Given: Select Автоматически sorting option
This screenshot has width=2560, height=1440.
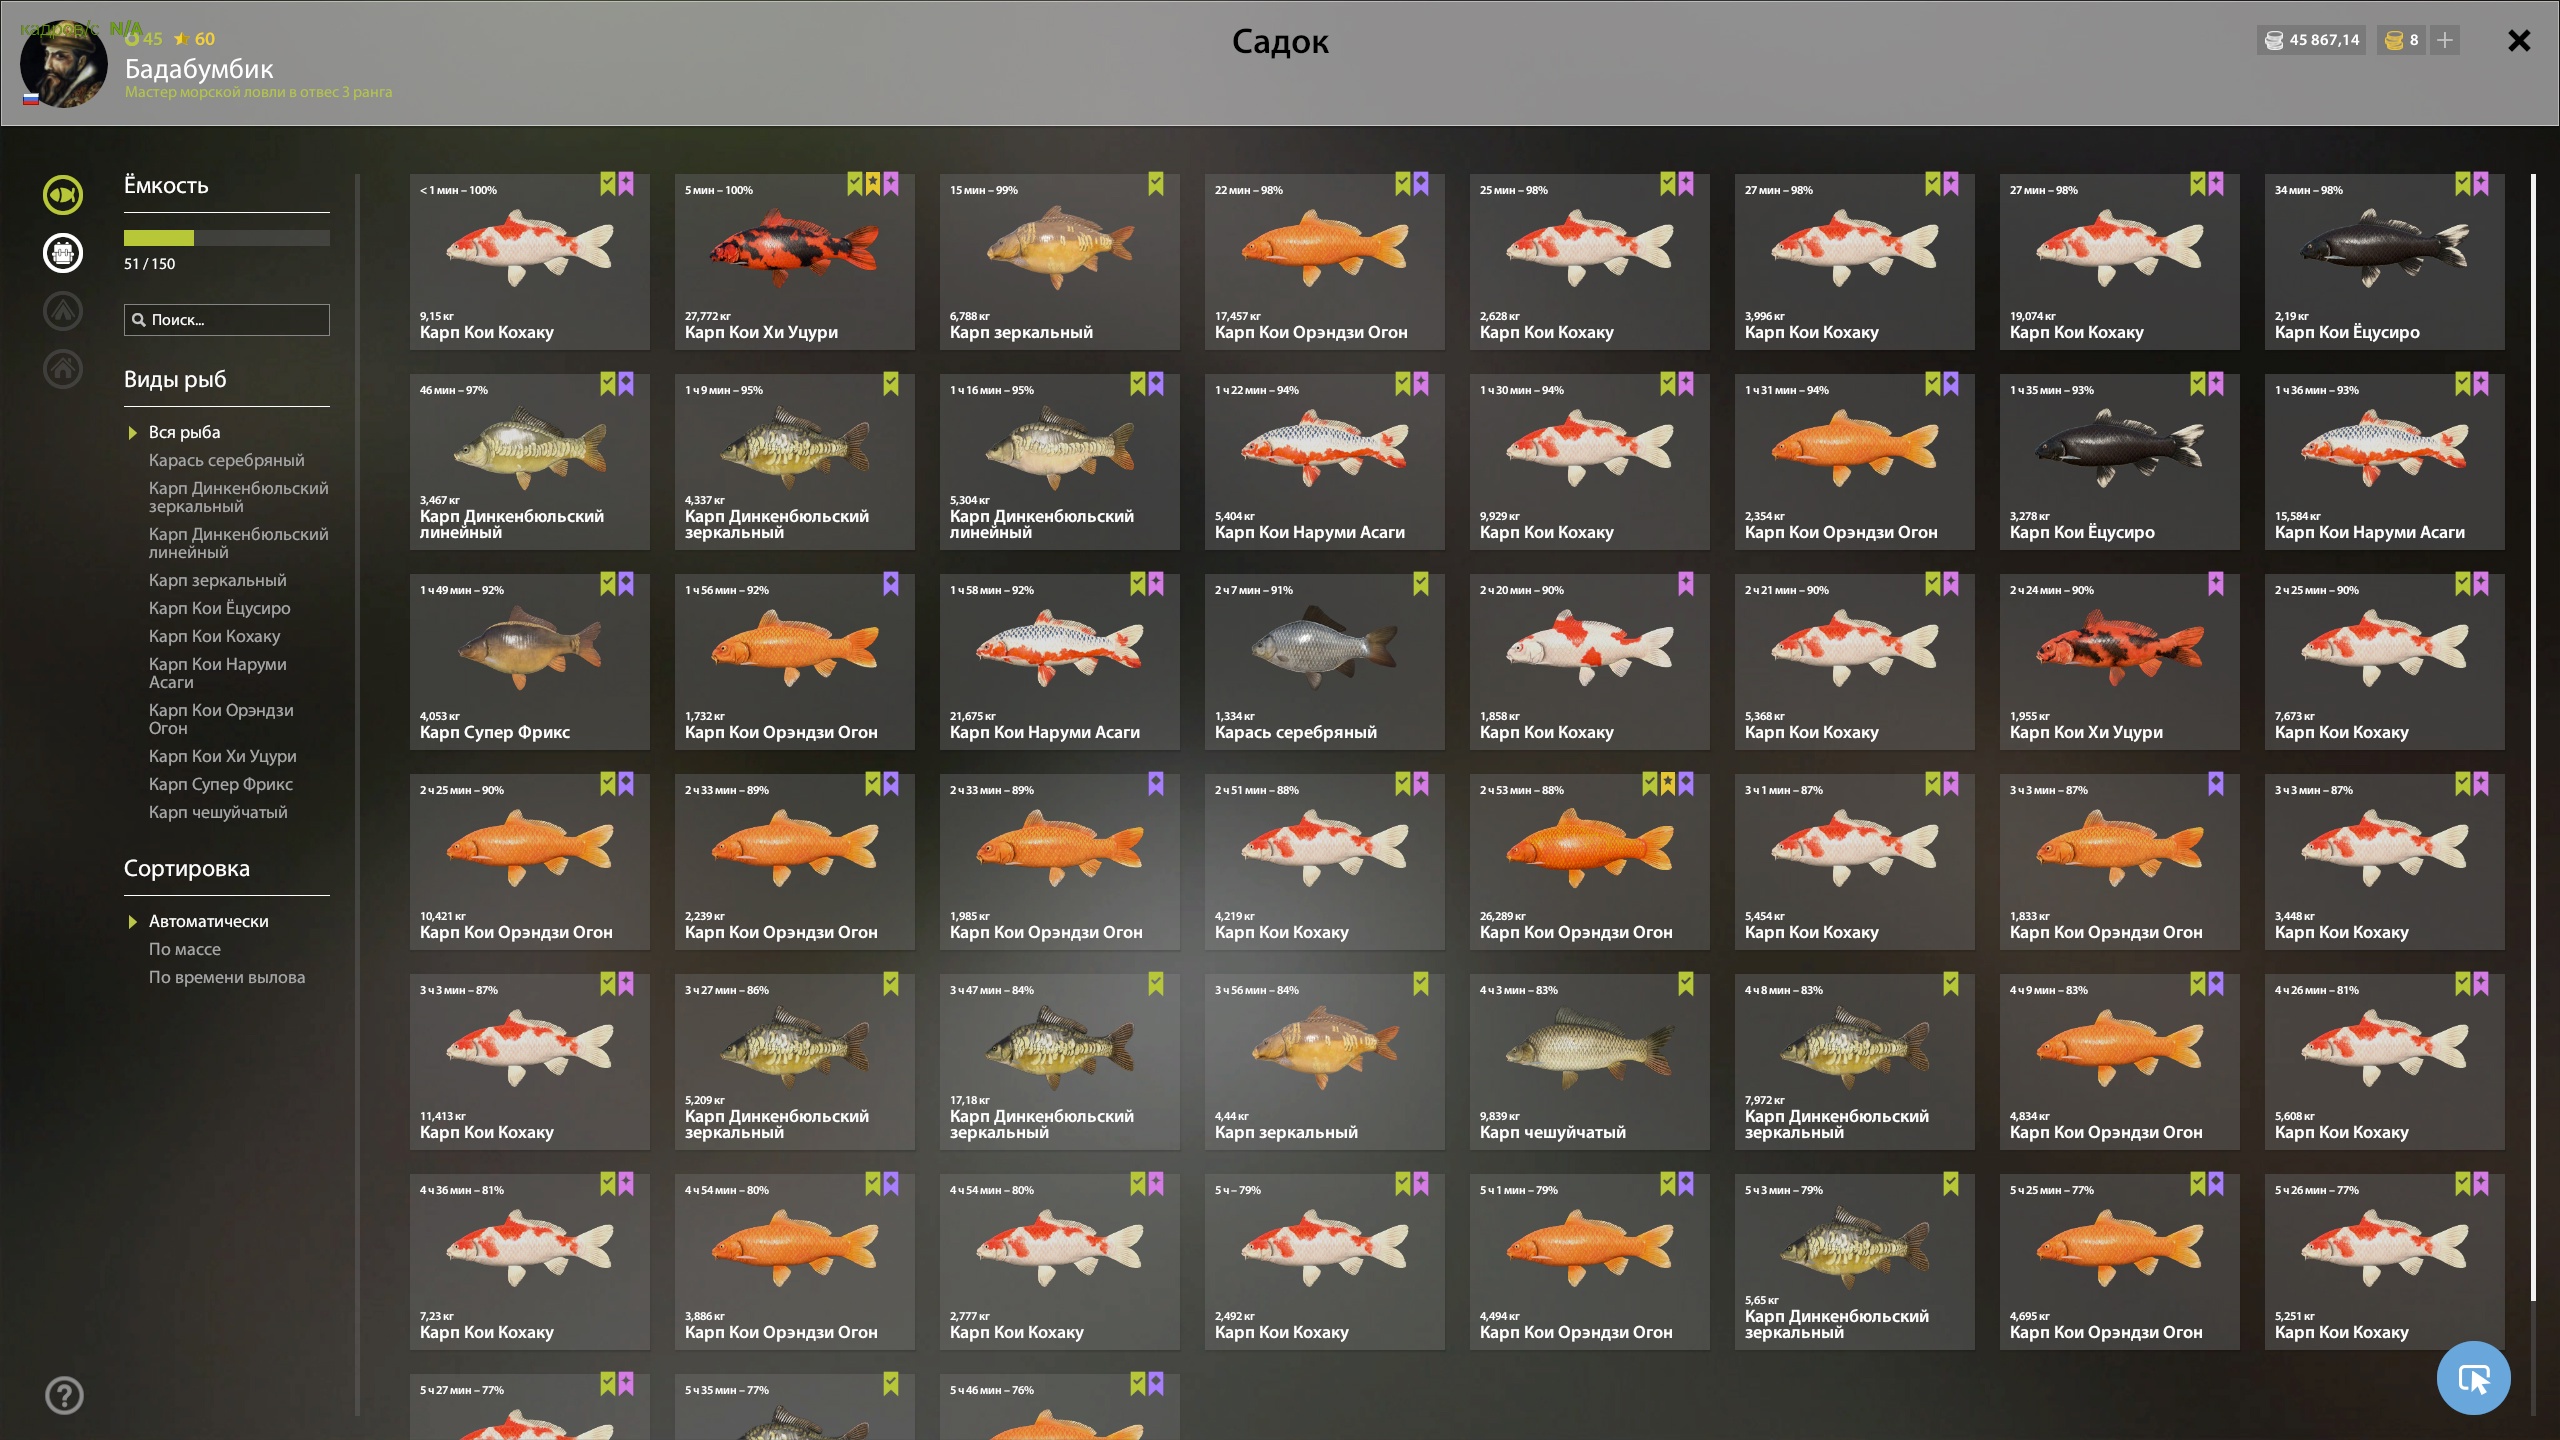Looking at the screenshot, I should click(208, 921).
